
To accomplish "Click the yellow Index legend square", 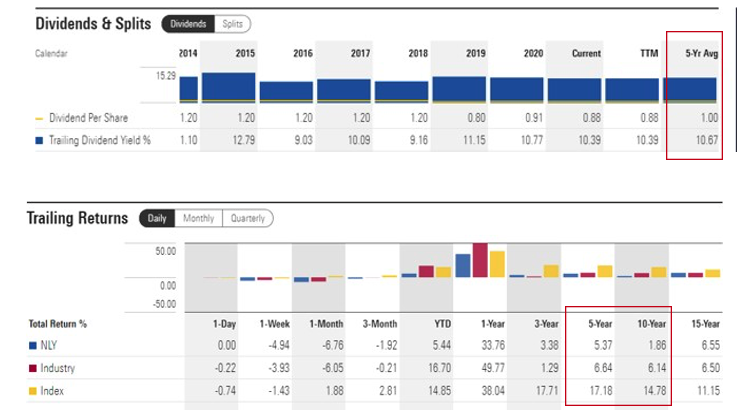I will point(32,392).
